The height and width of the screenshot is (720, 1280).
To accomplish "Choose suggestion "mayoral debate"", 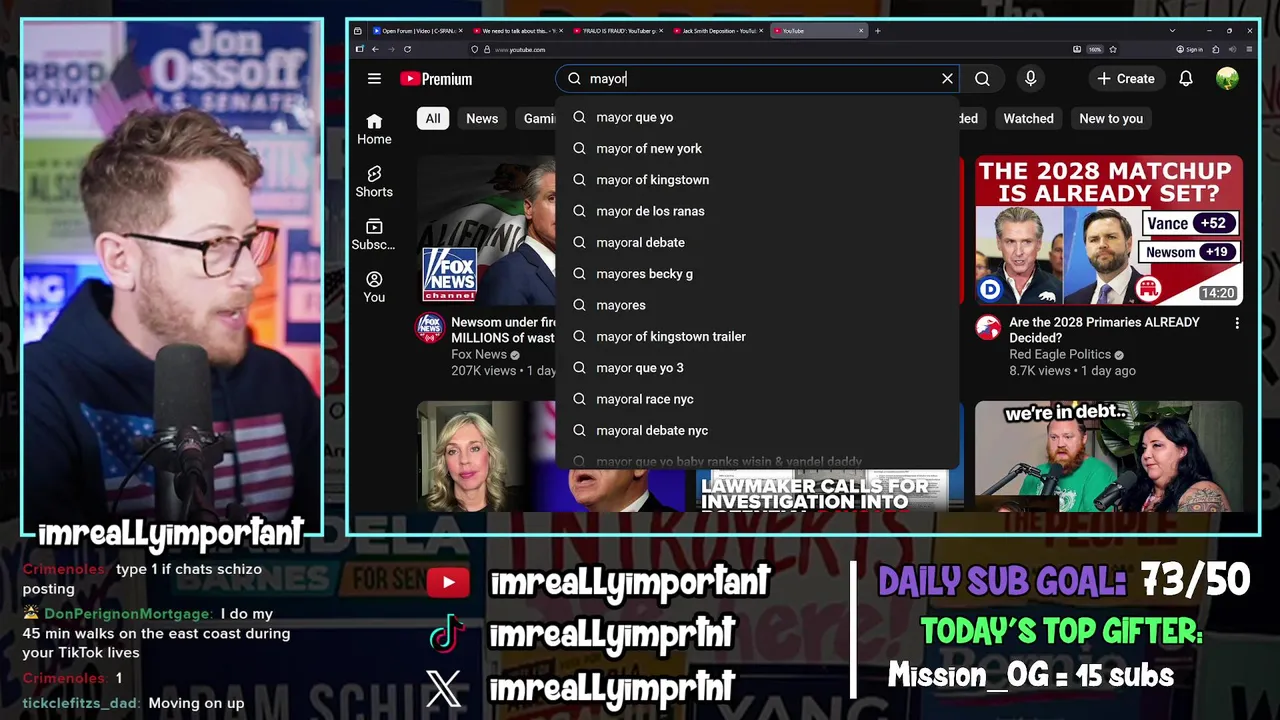I will pyautogui.click(x=757, y=242).
